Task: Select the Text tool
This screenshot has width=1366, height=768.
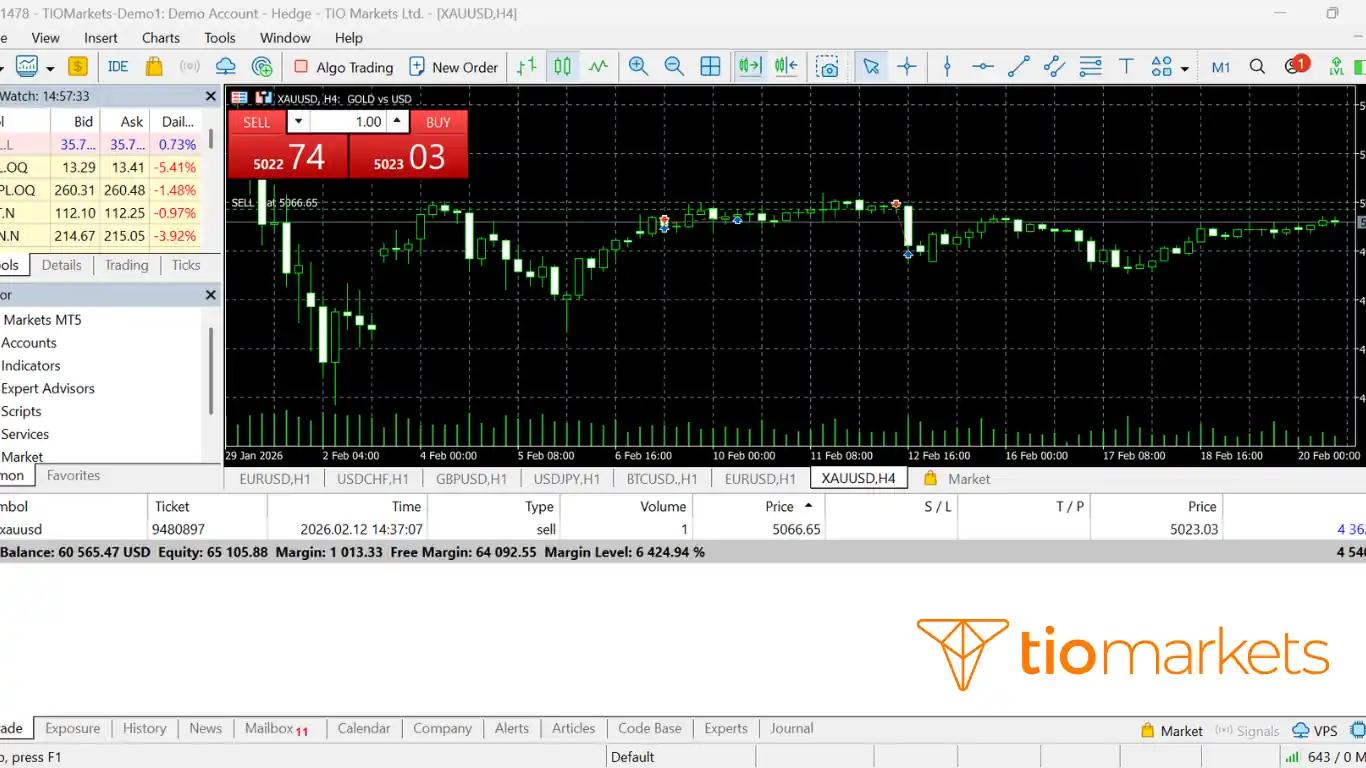Action: pyautogui.click(x=1126, y=67)
